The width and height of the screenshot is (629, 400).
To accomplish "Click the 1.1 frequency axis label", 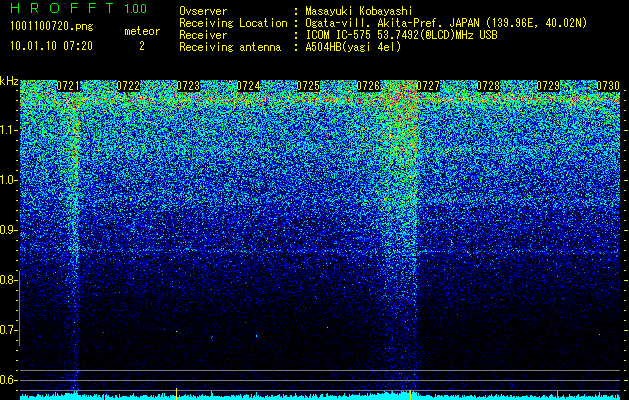I will tap(8, 130).
